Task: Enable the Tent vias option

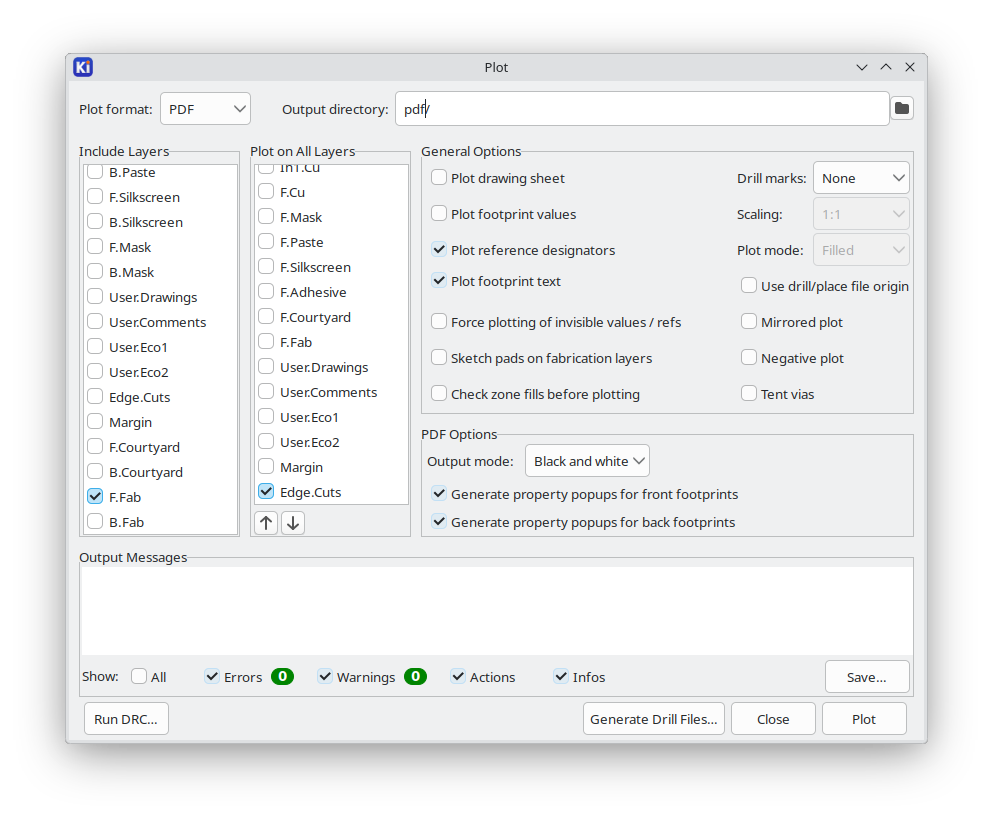Action: tap(749, 394)
